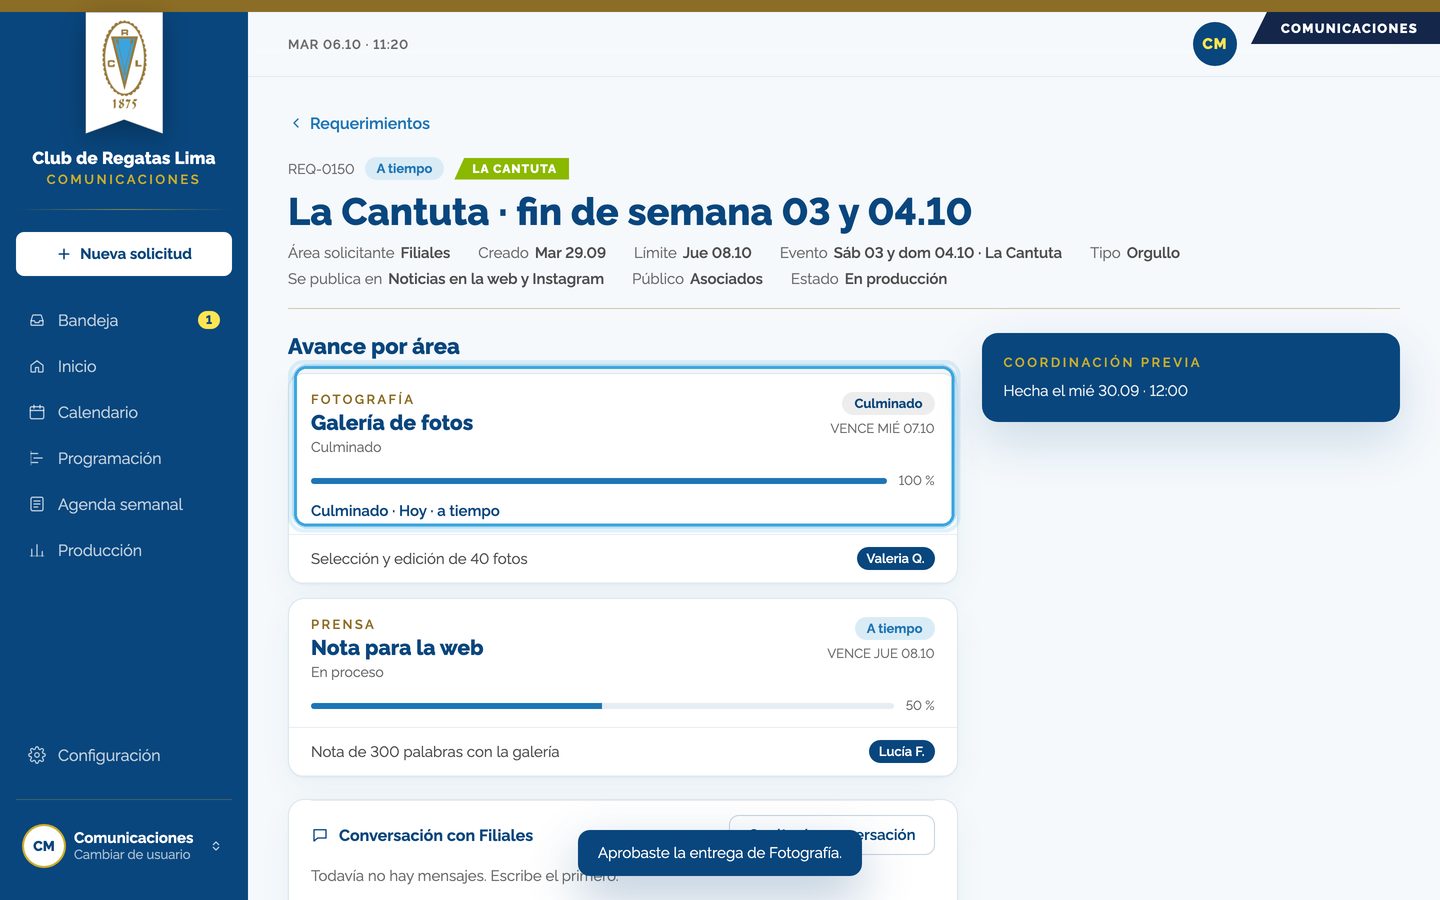Open Bandeja in the sidebar
This screenshot has width=1440, height=900.
point(124,320)
